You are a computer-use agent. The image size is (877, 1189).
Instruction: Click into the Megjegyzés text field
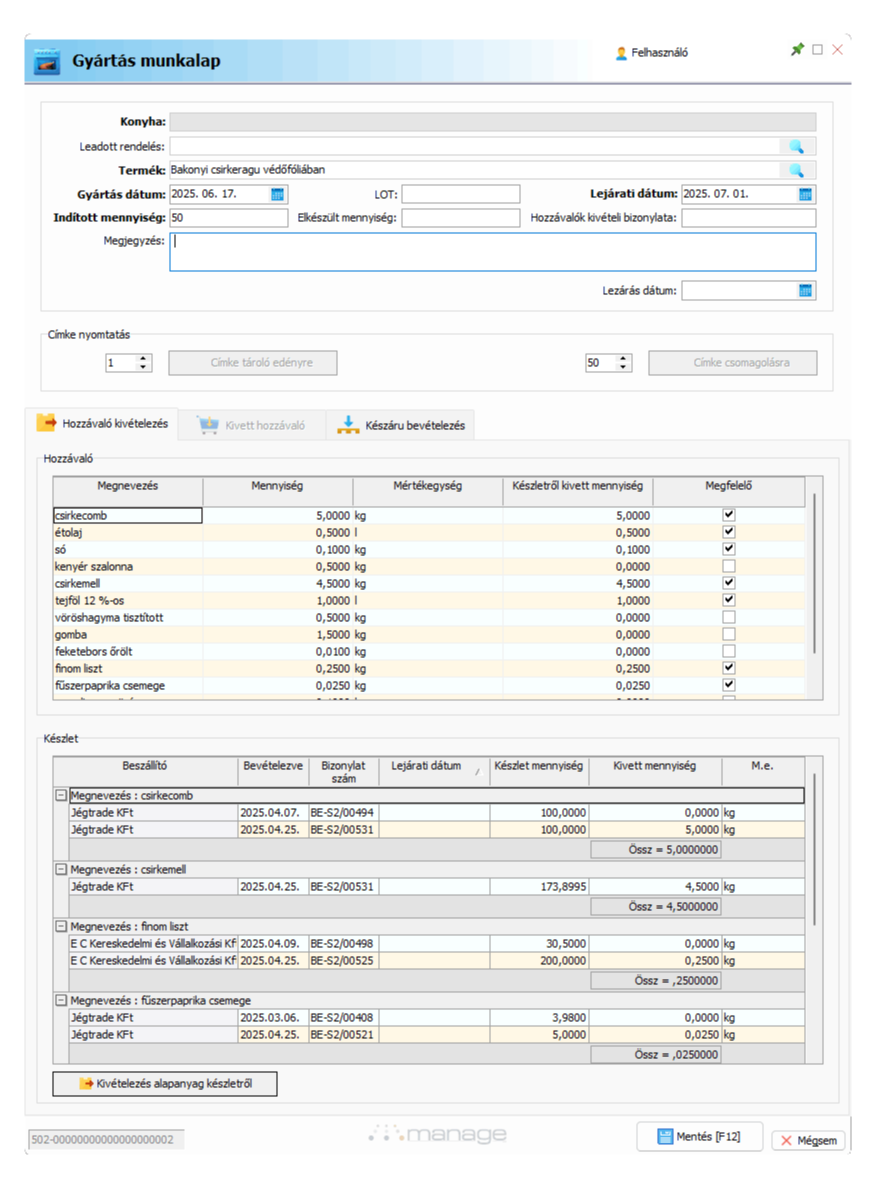pyautogui.click(x=492, y=252)
